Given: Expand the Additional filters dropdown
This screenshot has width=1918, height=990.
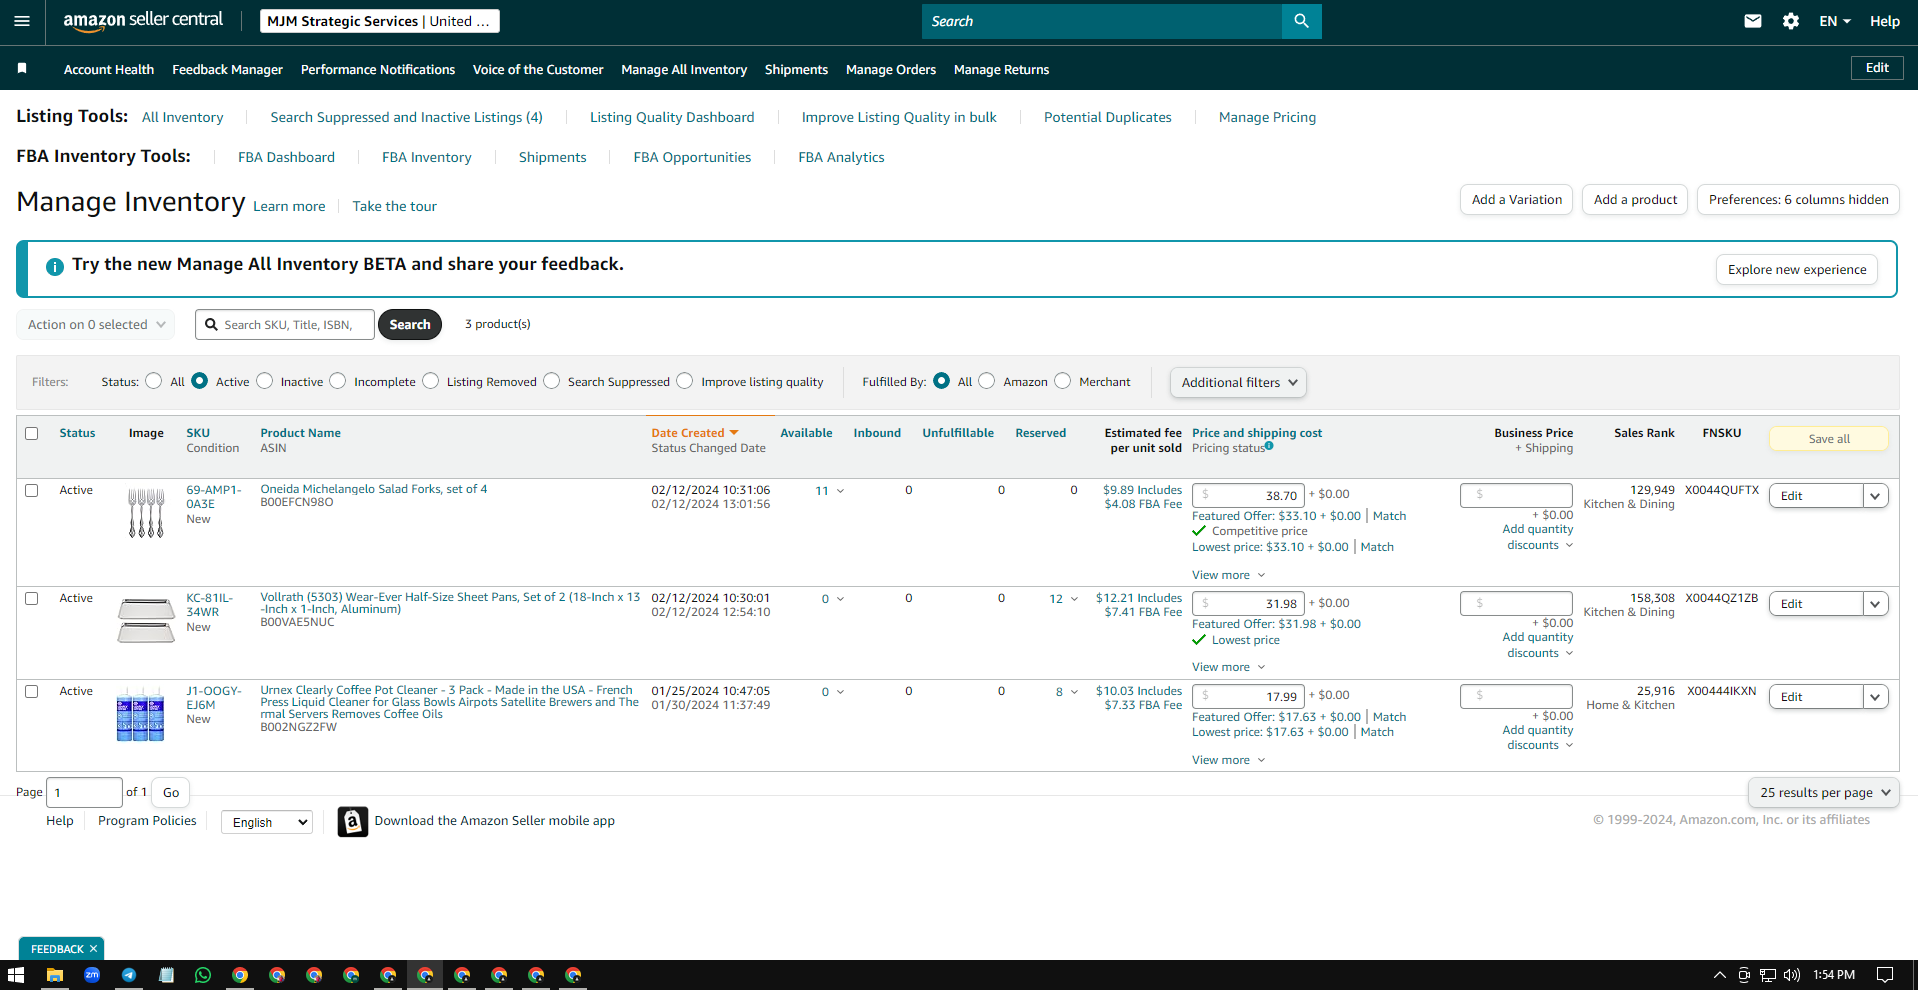Looking at the screenshot, I should pyautogui.click(x=1238, y=382).
